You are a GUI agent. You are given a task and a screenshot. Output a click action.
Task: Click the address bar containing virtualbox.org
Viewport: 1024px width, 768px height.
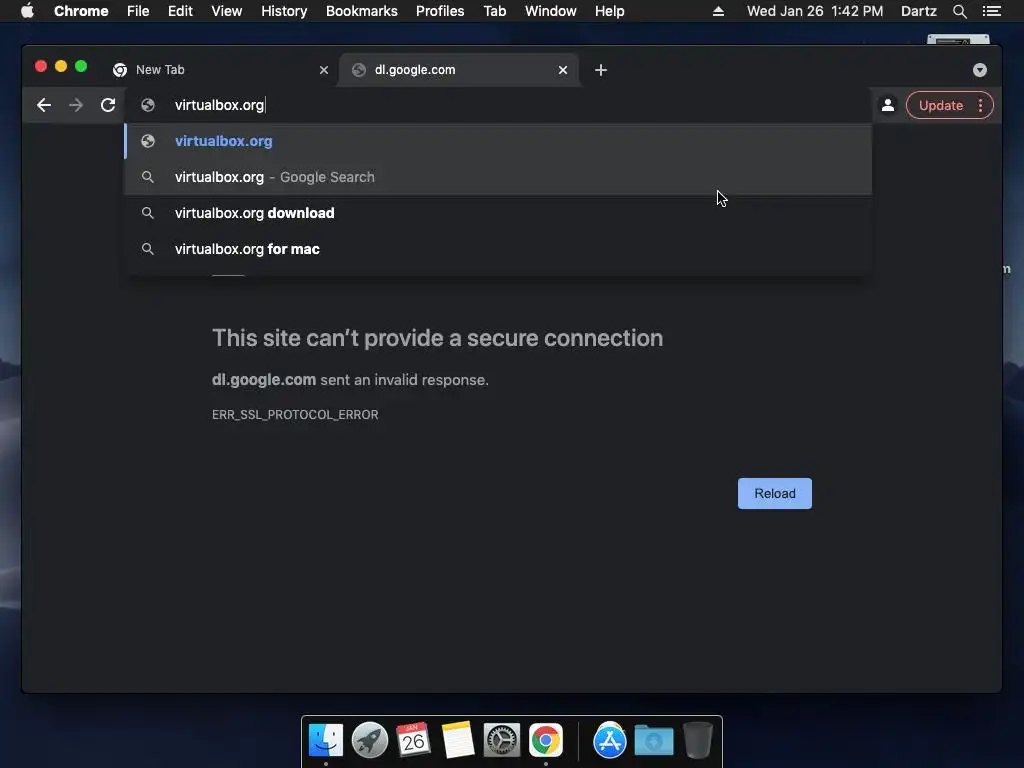pyautogui.click(x=496, y=105)
